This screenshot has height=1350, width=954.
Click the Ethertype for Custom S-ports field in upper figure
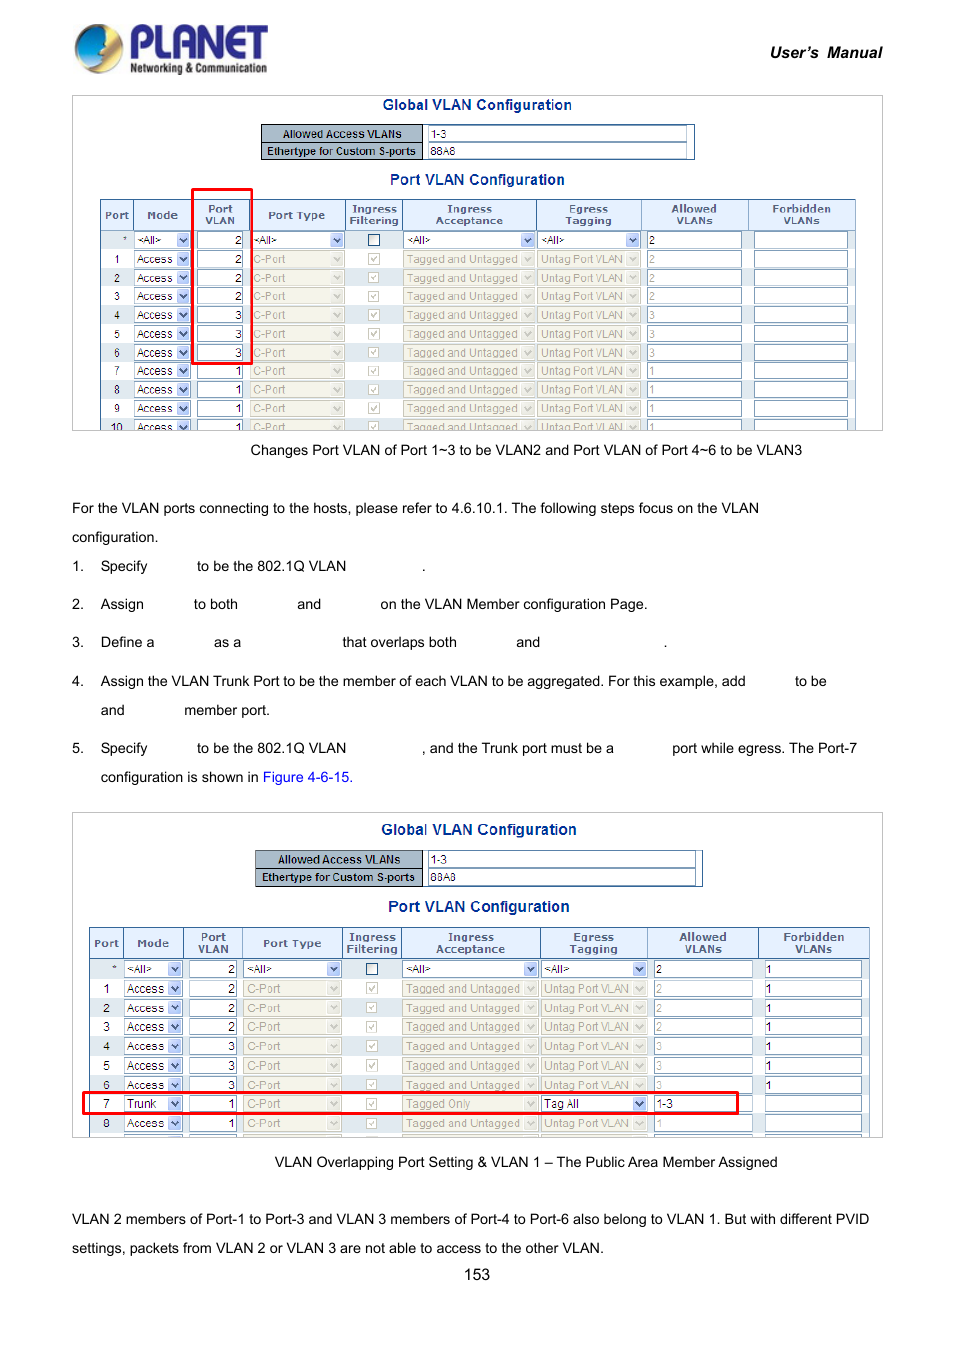pos(557,151)
